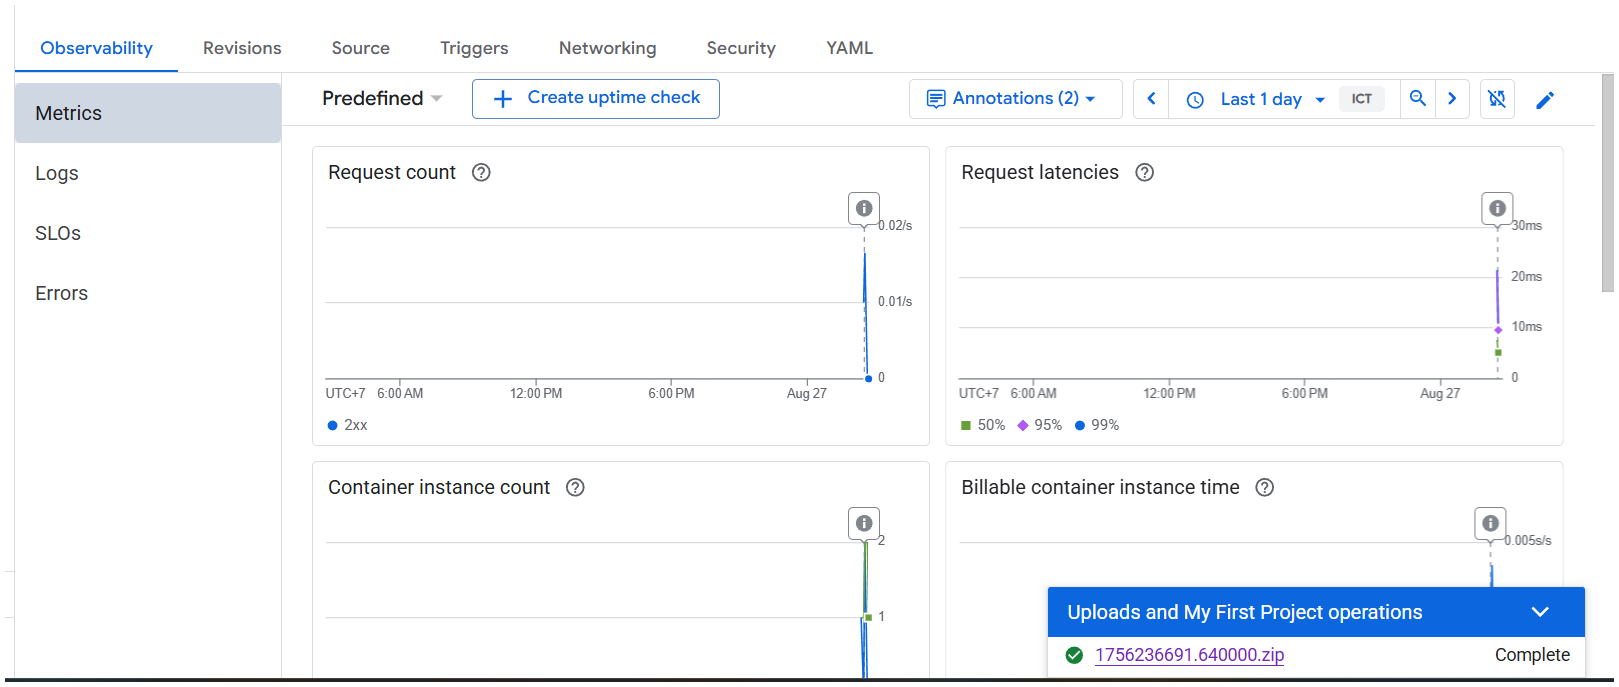Open help for Request latencies
Image resolution: width=1619 pixels, height=687 pixels.
[1145, 172]
